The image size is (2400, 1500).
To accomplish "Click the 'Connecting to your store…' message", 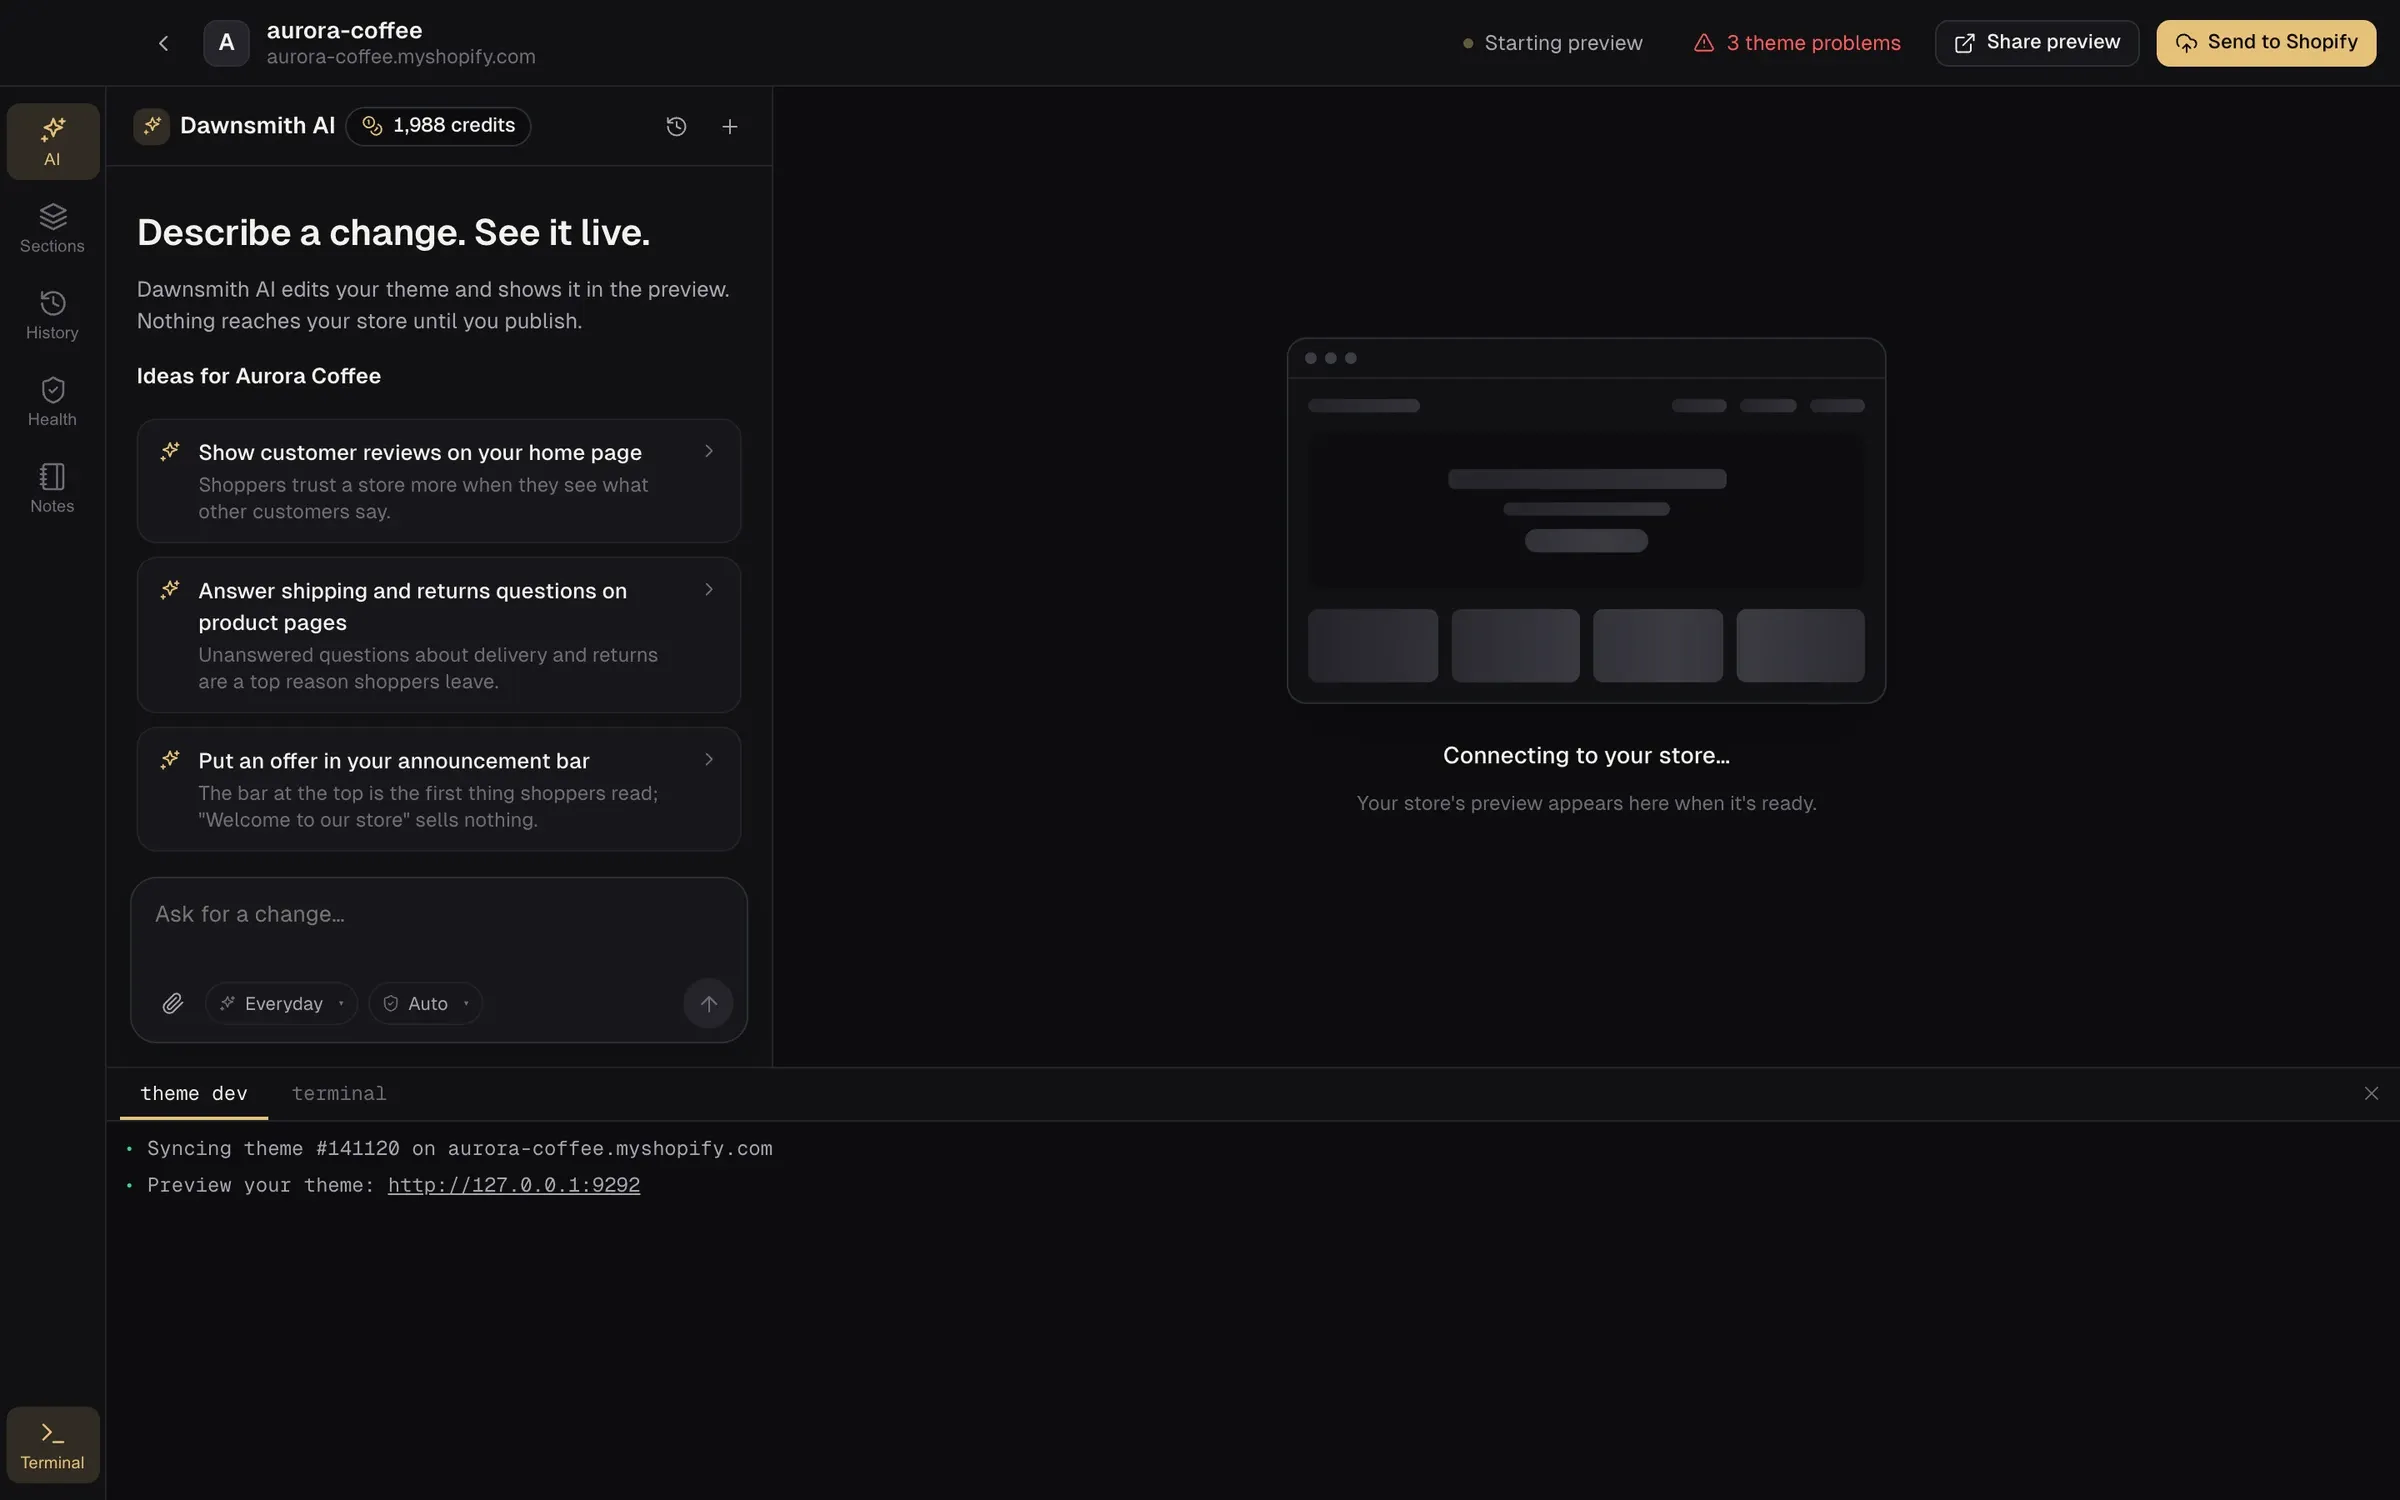I will [x=1586, y=756].
